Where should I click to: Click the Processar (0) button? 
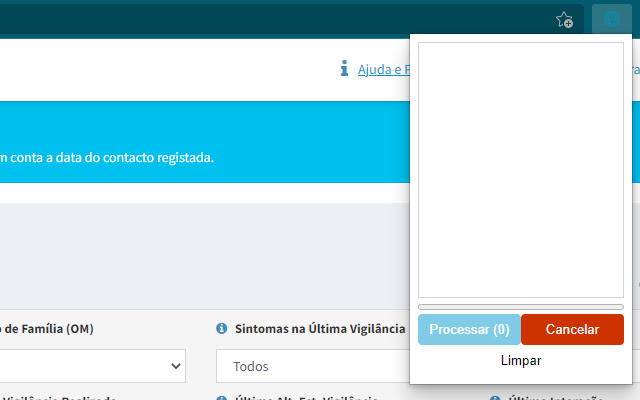pos(469,329)
